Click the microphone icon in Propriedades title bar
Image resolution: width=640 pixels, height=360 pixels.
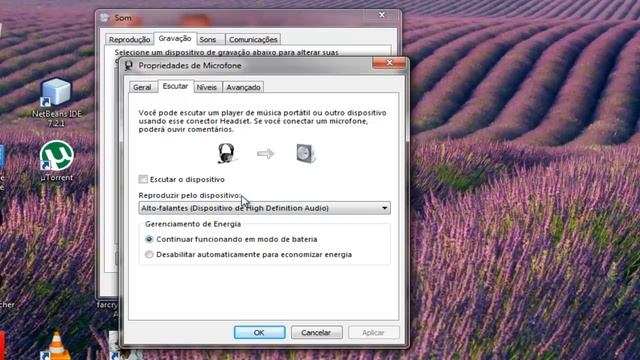point(129,65)
